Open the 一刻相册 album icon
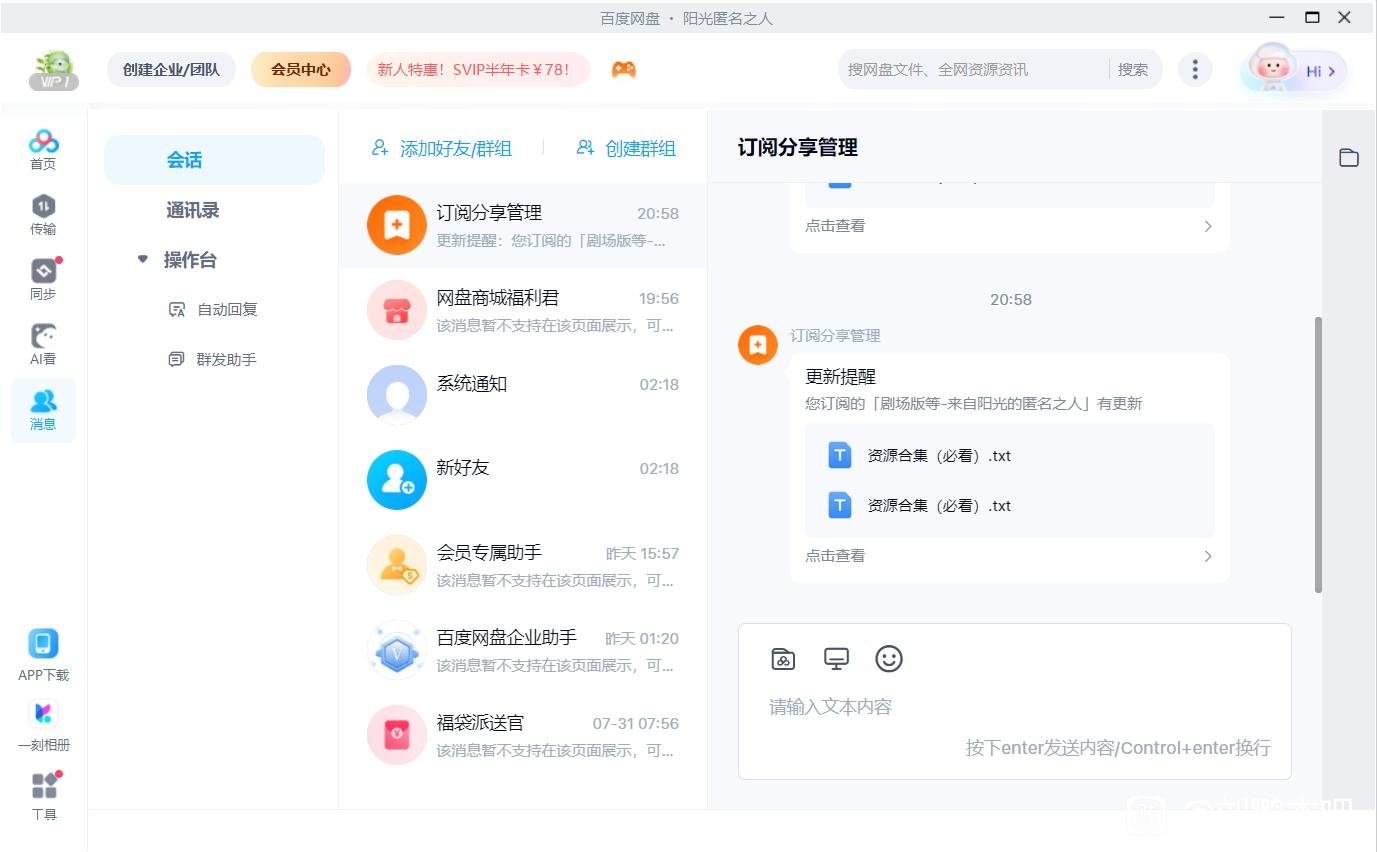 pyautogui.click(x=43, y=726)
